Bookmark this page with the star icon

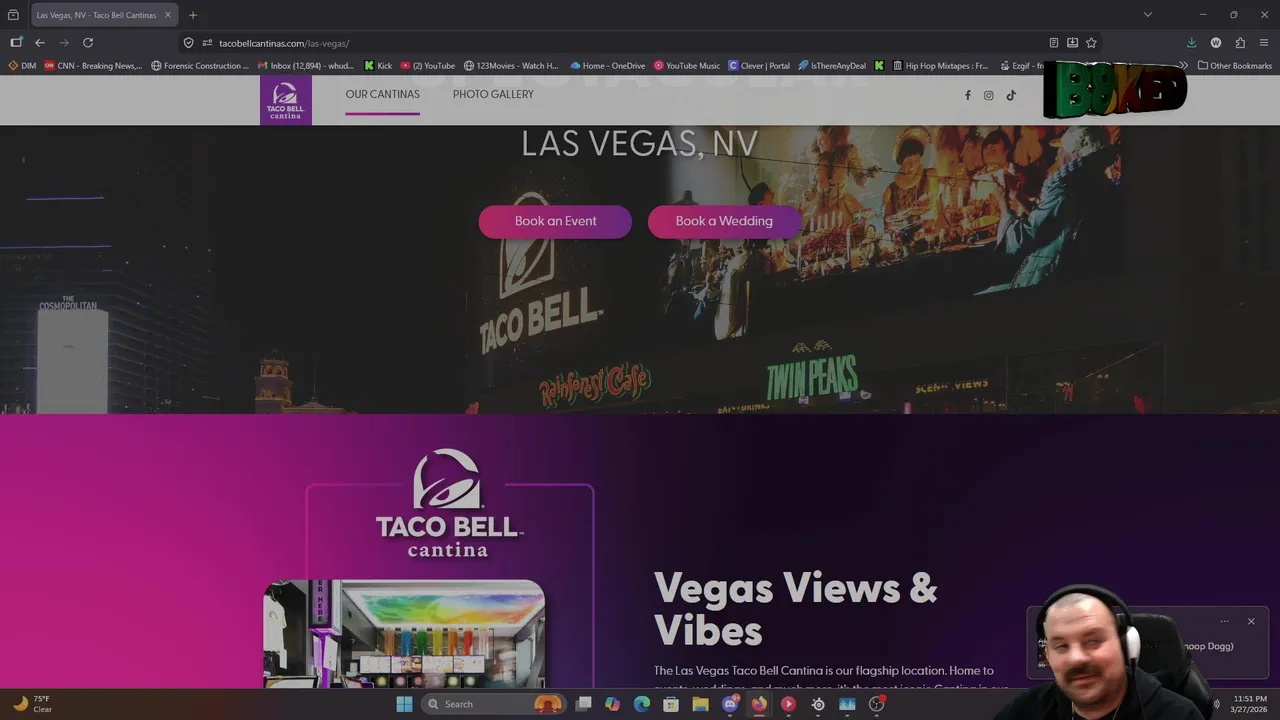[x=1091, y=43]
